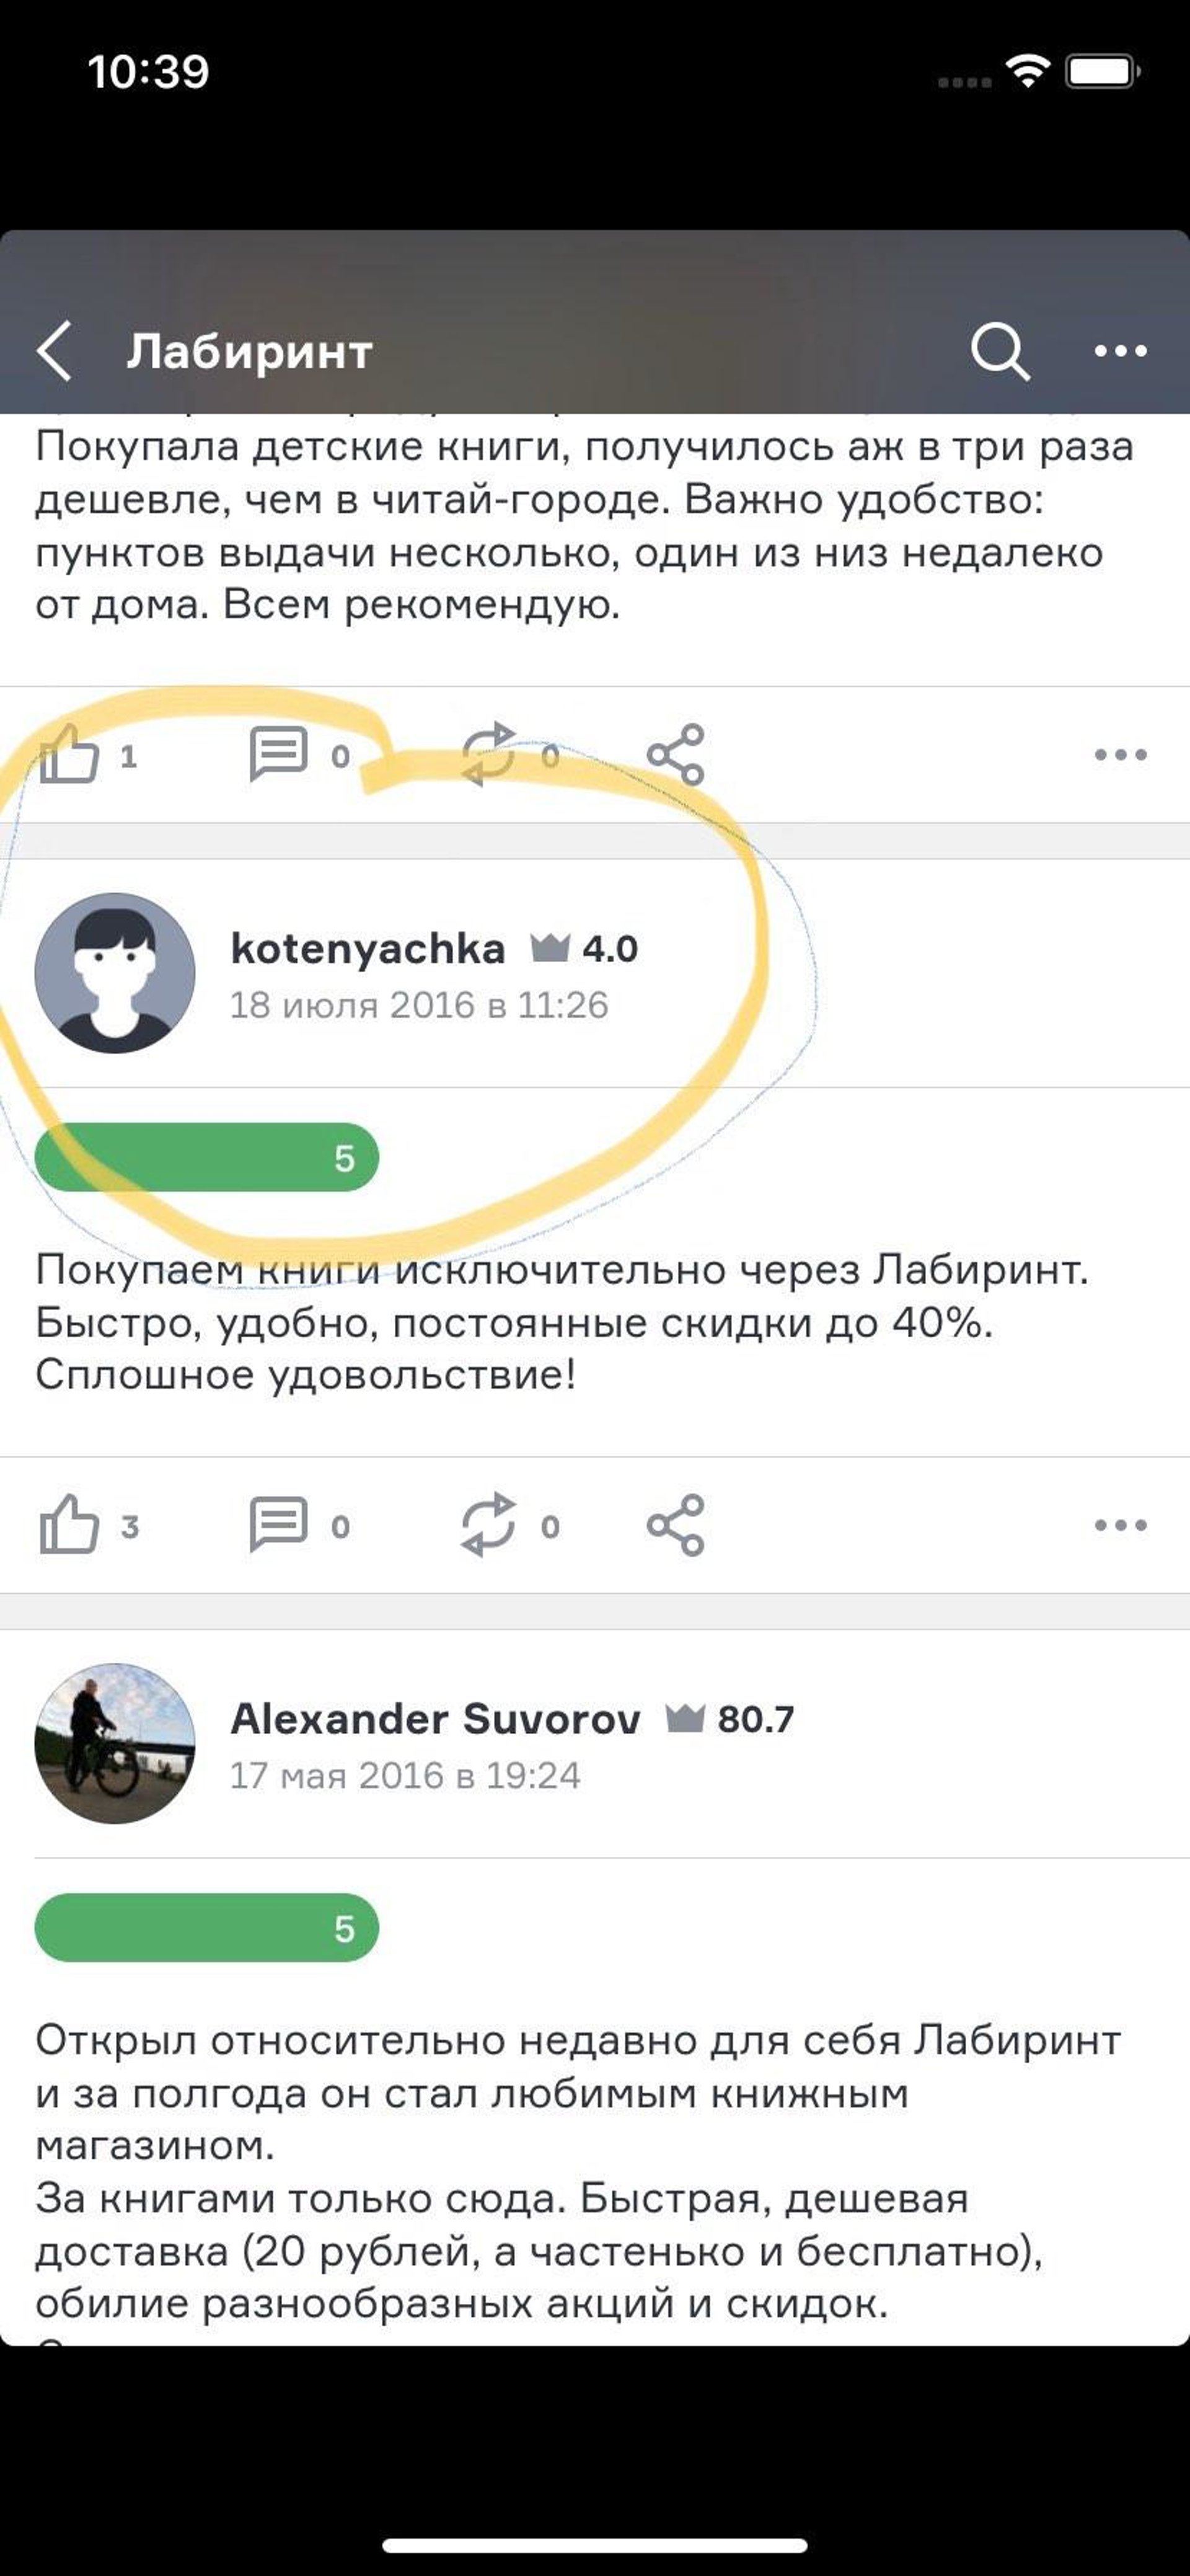1190x2576 pixels.
Task: Share kotenyachka's review
Action: (676, 1525)
